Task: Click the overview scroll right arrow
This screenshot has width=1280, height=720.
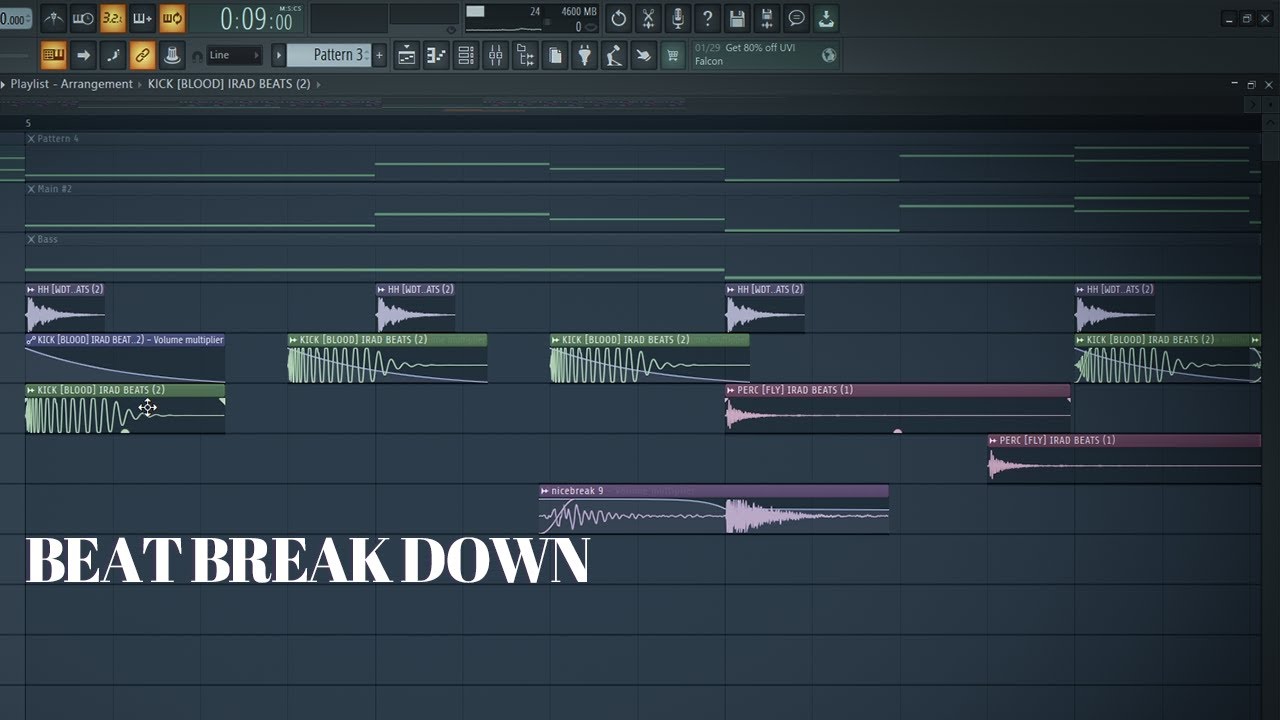Action: 1252,104
